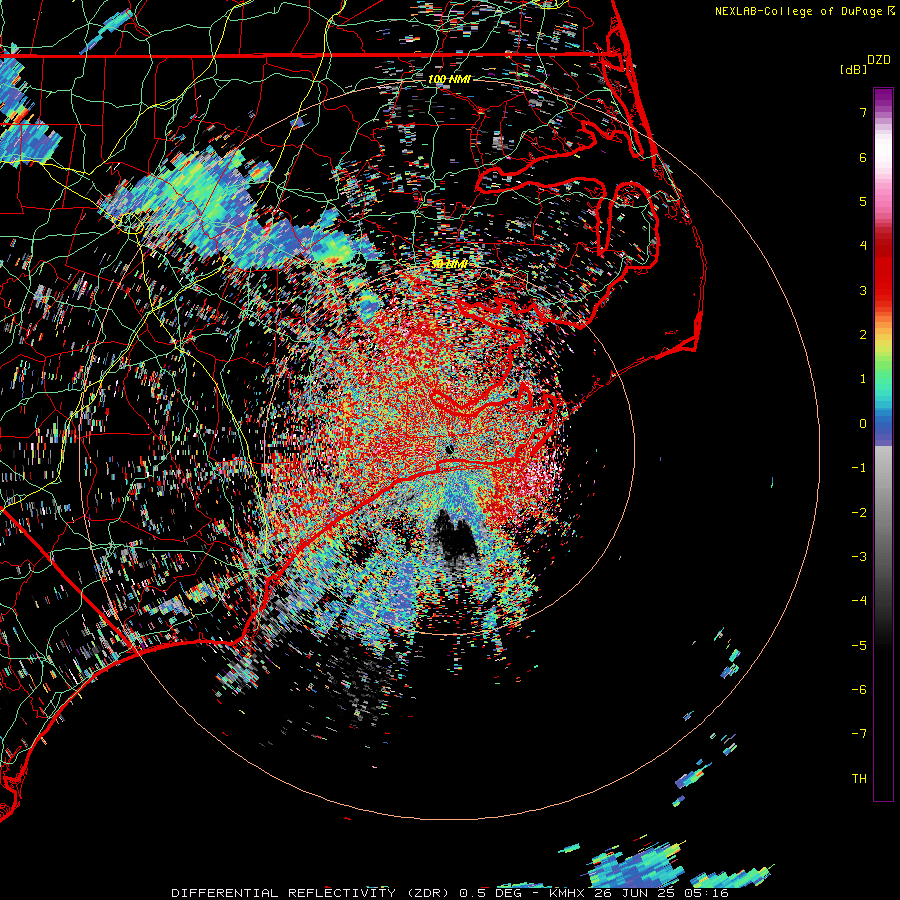The width and height of the screenshot is (900, 900).
Task: Click the TH threshold label on scale
Action: pos(859,779)
